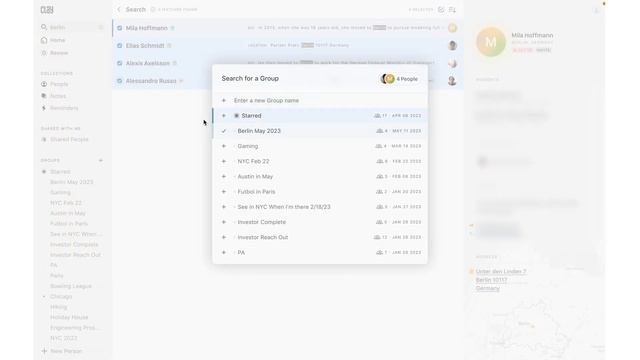The width and height of the screenshot is (640, 360).
Task: Click Starred group label in dialog
Action: [x=251, y=116]
